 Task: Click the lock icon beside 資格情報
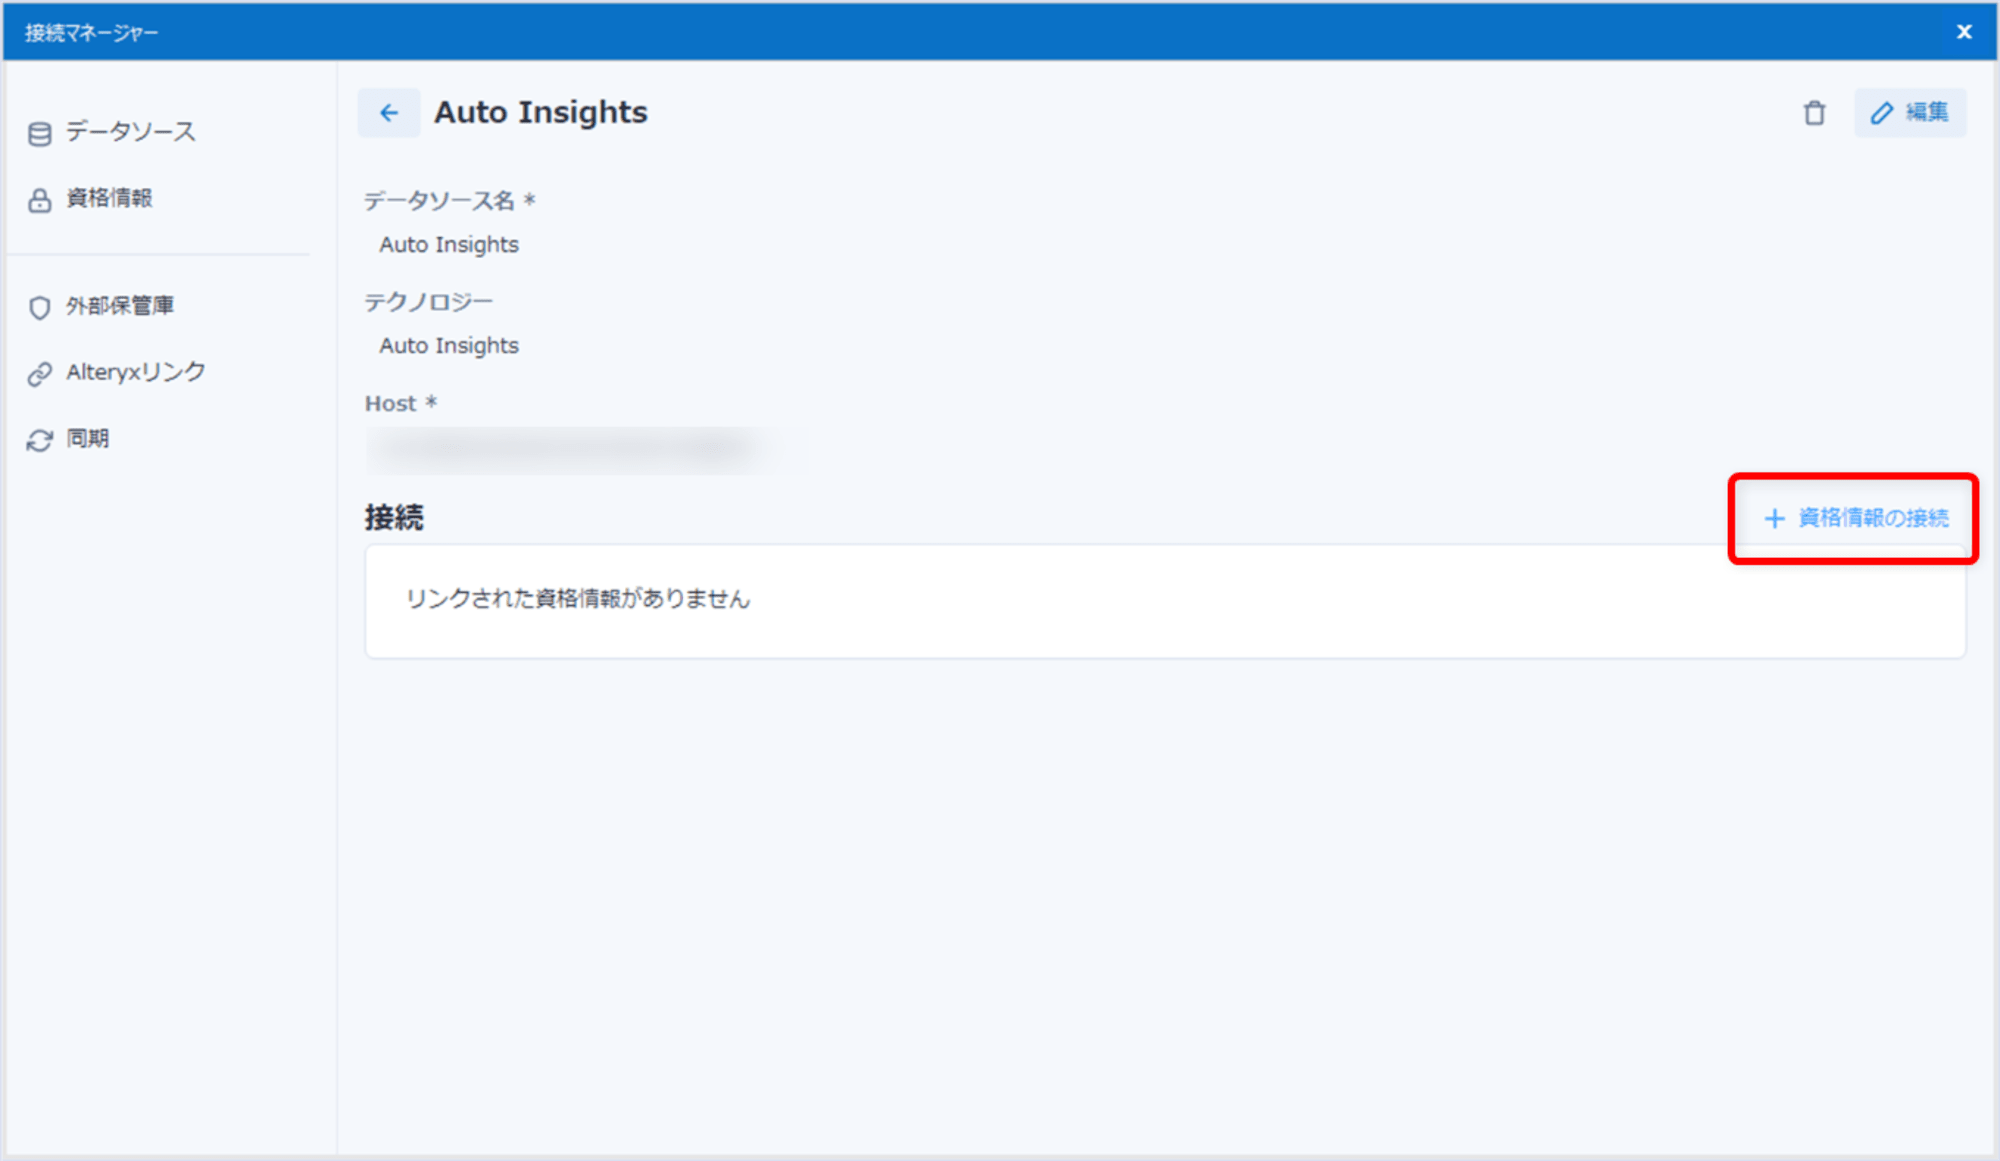(39, 200)
